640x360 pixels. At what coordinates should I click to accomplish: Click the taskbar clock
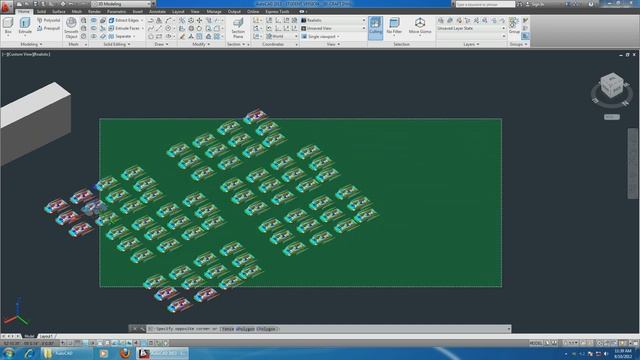coord(622,353)
